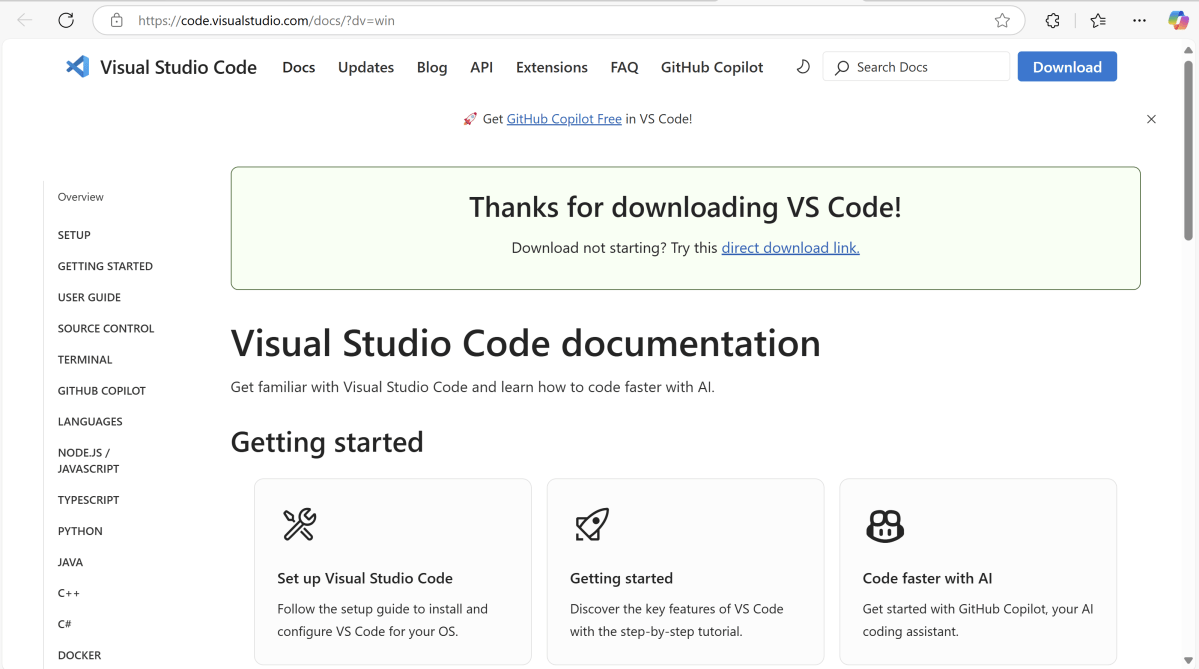Click the GitHub Copilot card icon

pos(884,525)
